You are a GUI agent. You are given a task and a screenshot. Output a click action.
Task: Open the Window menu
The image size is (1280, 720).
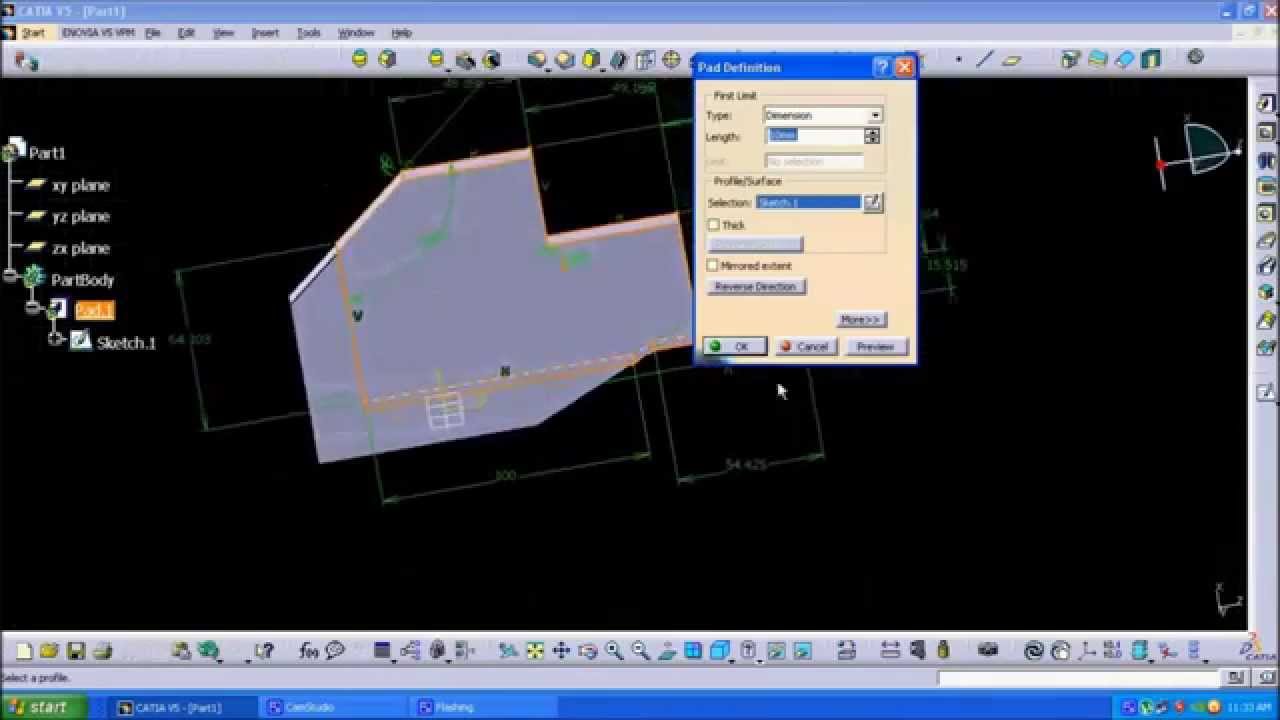click(356, 33)
